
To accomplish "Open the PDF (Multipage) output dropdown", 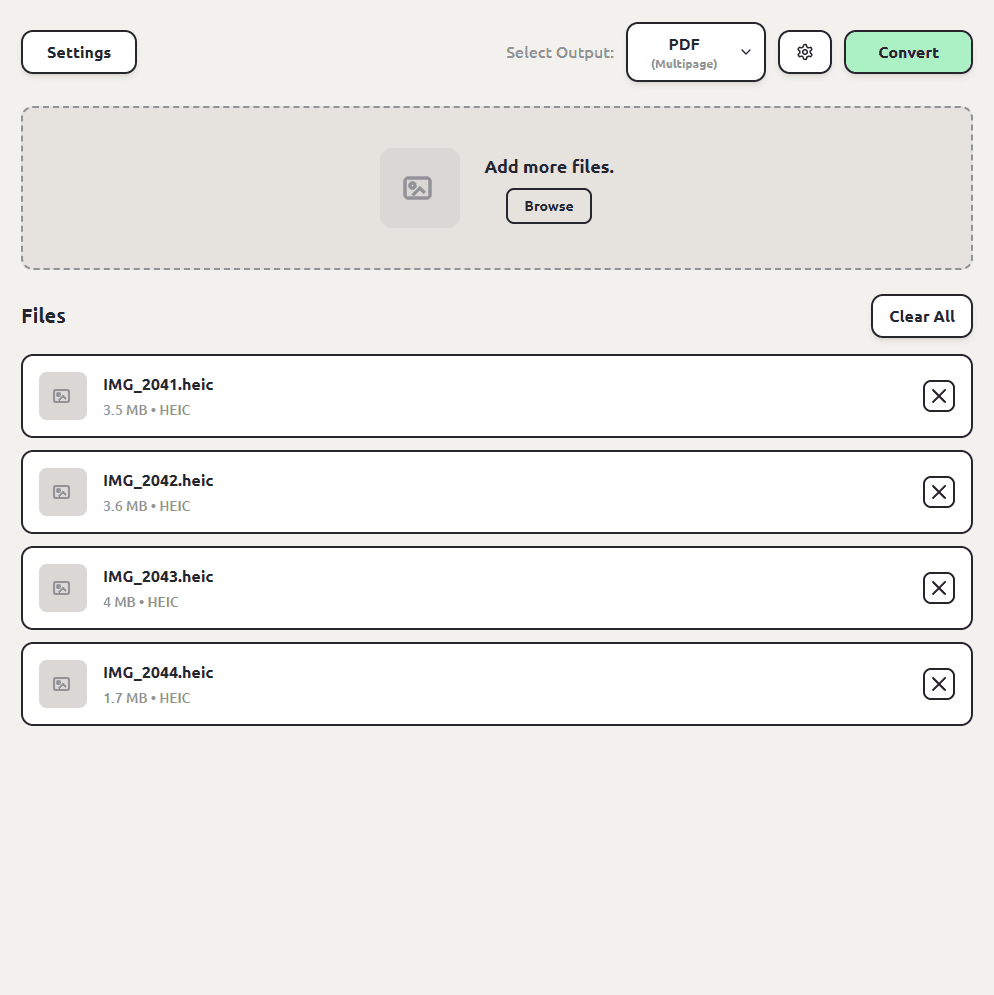I will [696, 52].
